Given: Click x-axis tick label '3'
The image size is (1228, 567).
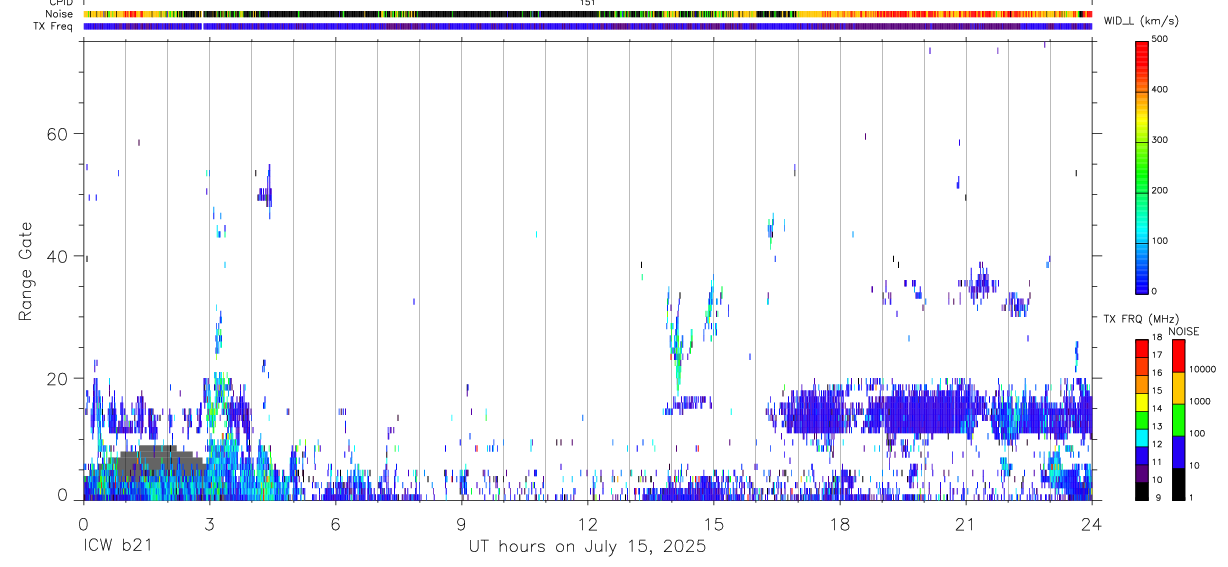Looking at the screenshot, I should pyautogui.click(x=209, y=524).
